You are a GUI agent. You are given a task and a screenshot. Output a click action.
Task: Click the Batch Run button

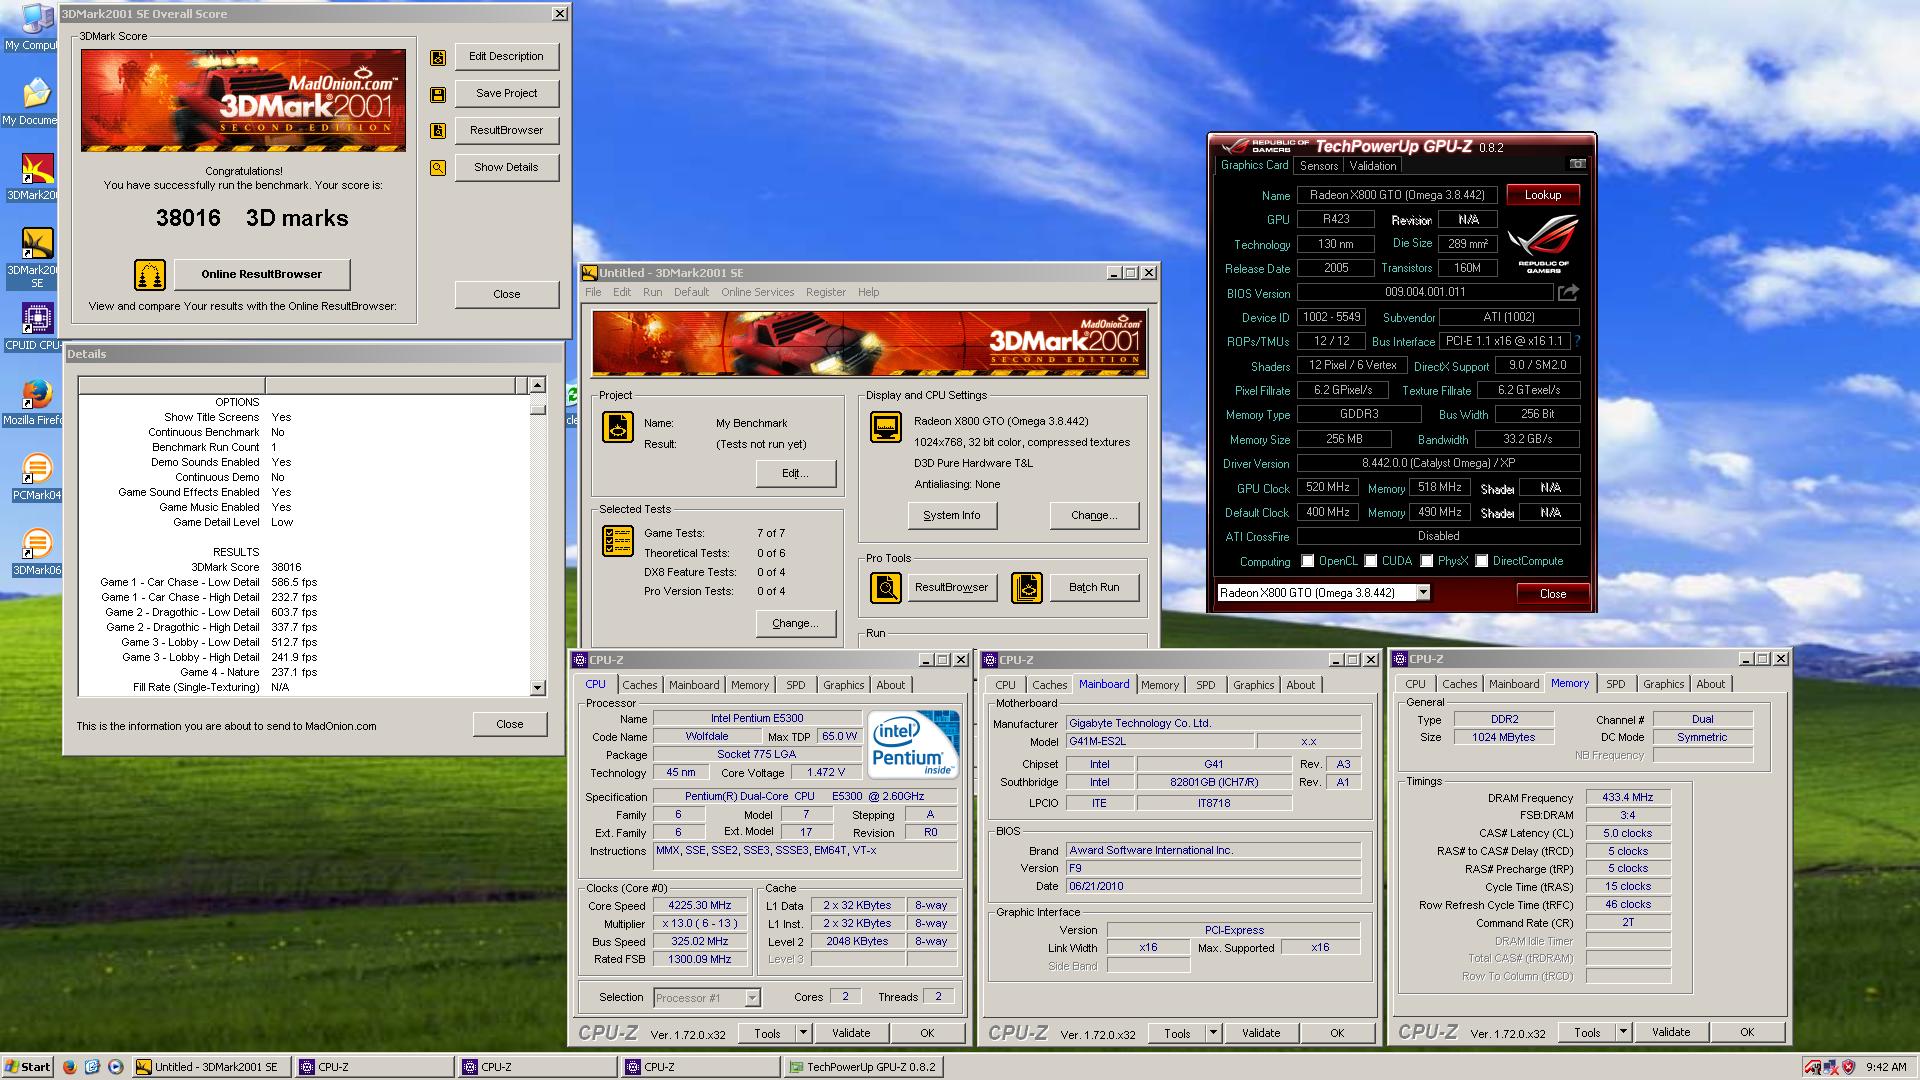click(x=1094, y=588)
